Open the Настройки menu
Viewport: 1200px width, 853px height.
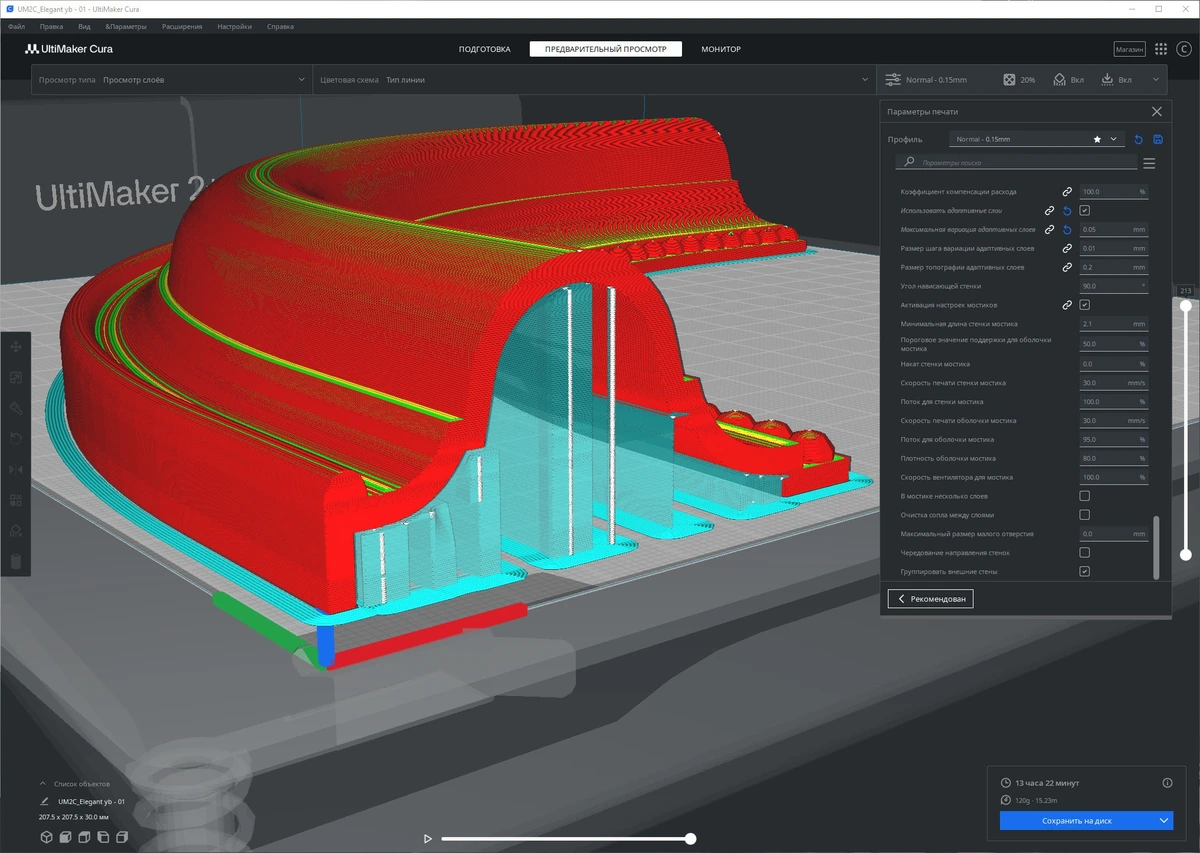pyautogui.click(x=234, y=27)
